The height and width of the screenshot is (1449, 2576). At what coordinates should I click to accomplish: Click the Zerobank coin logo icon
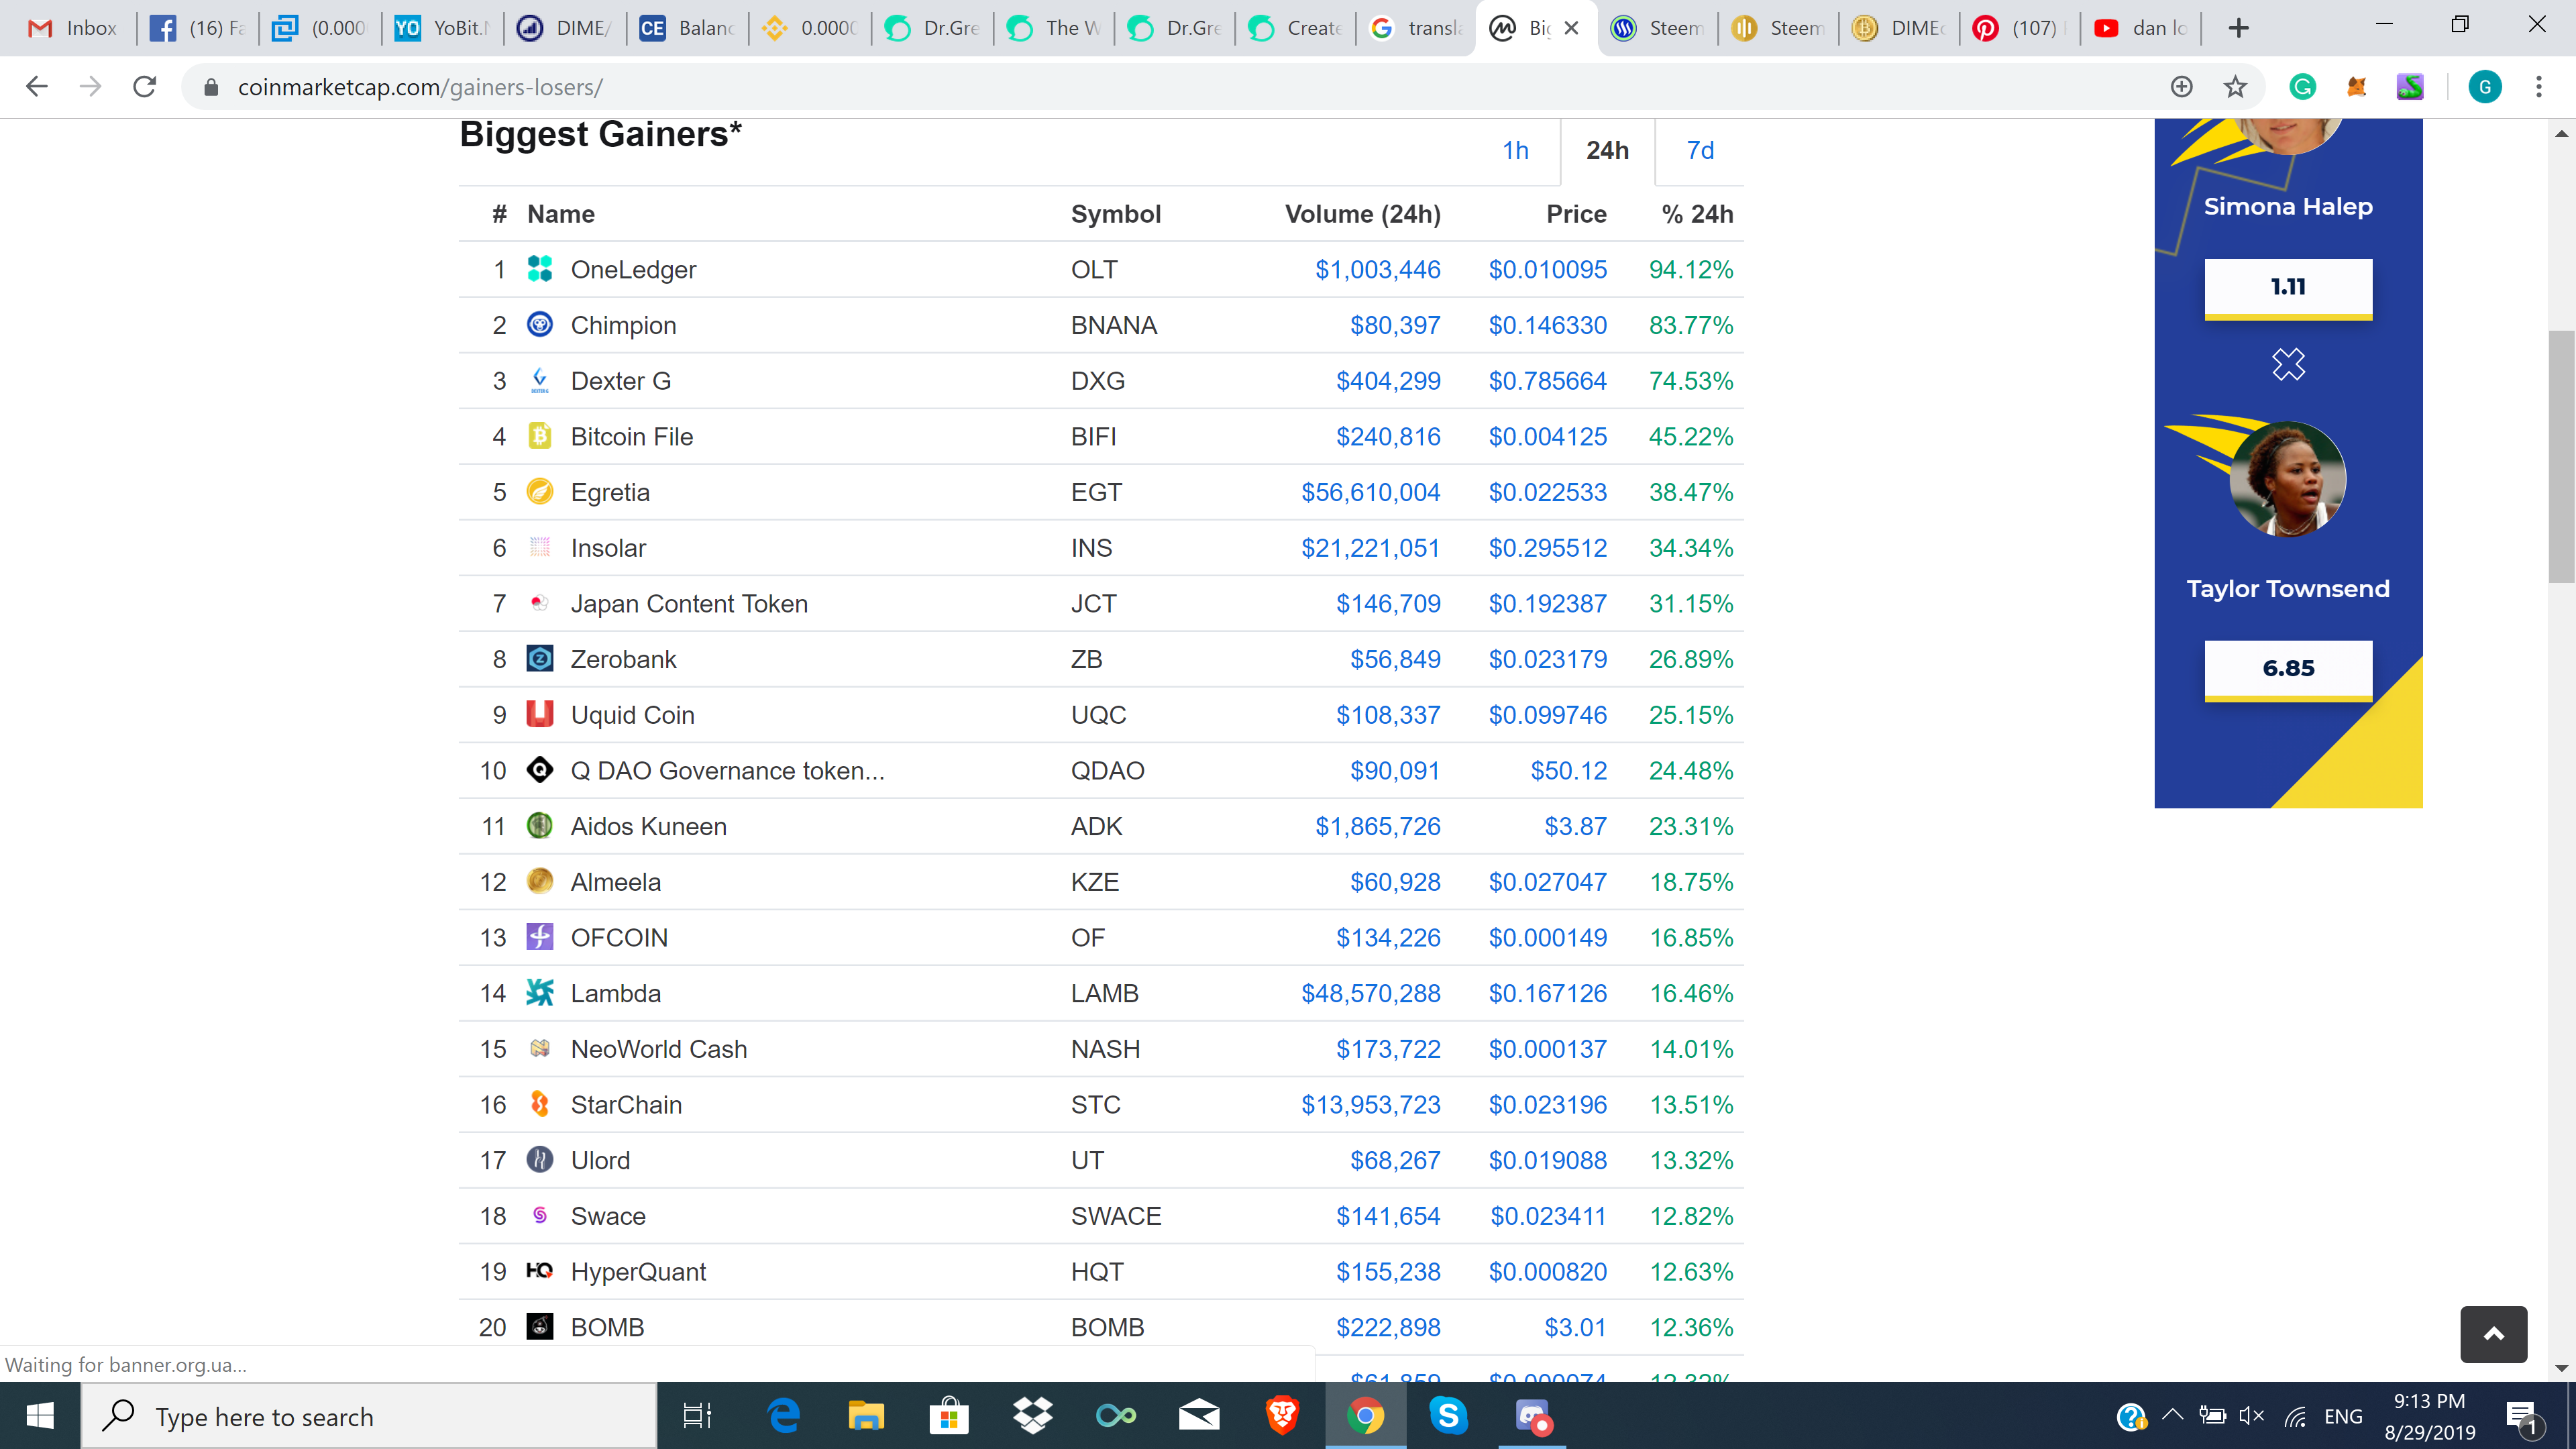coord(539,658)
